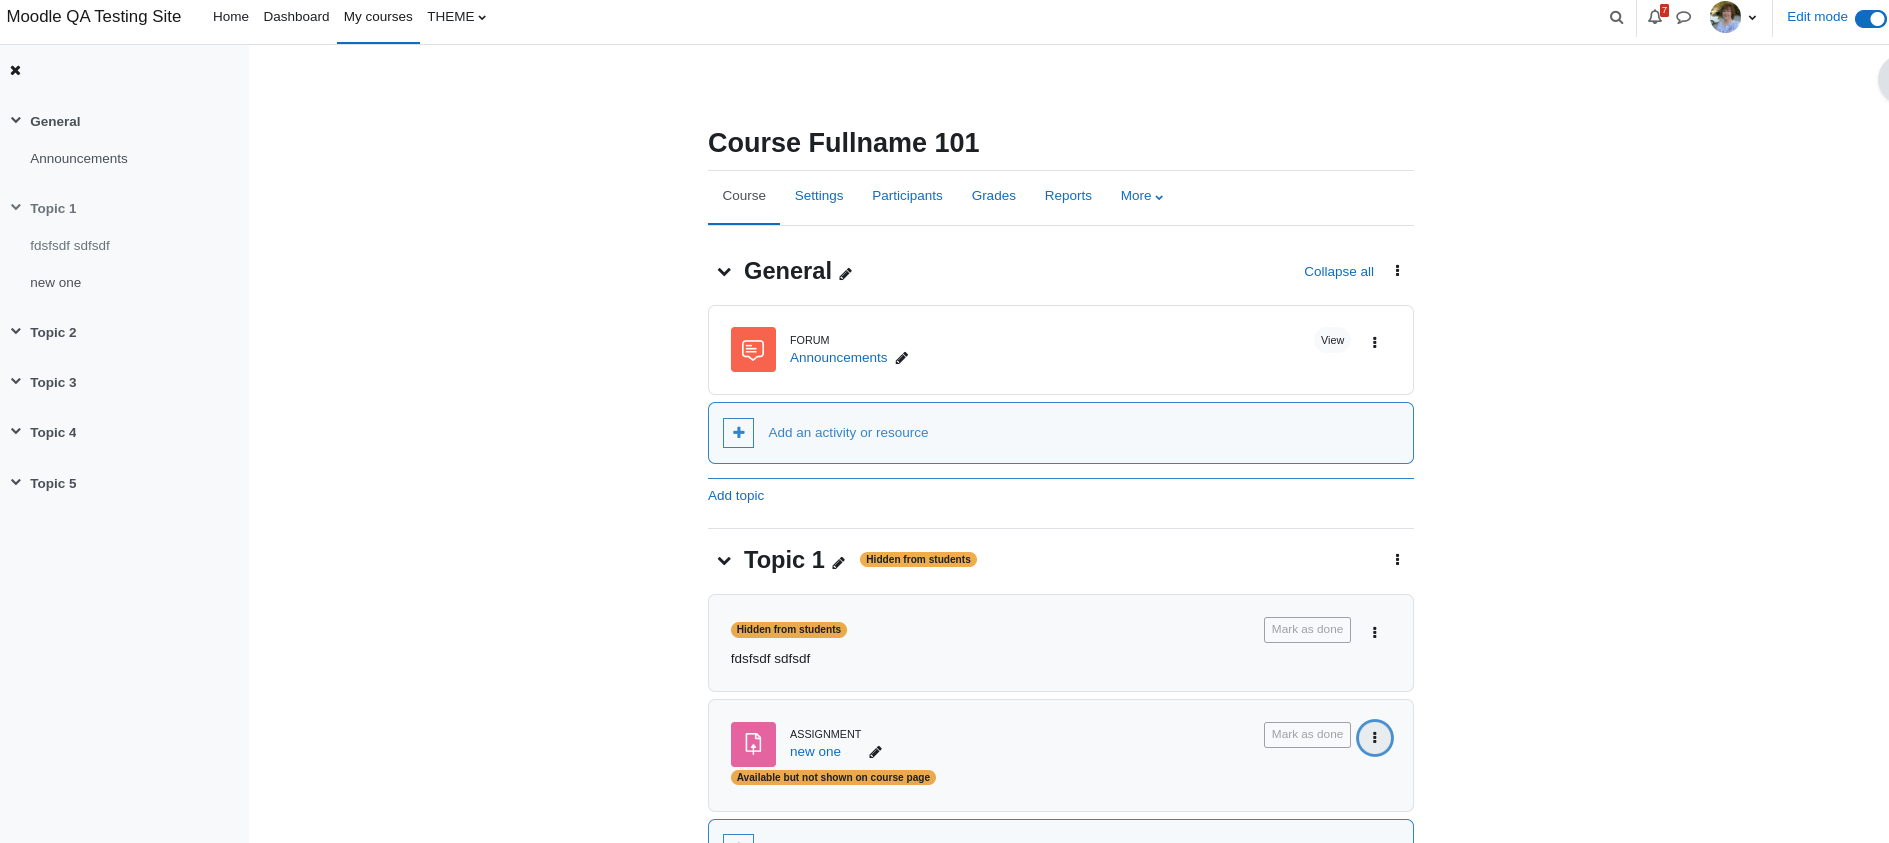The height and width of the screenshot is (843, 1889).
Task: Open notifications bell icon
Action: point(1656,17)
